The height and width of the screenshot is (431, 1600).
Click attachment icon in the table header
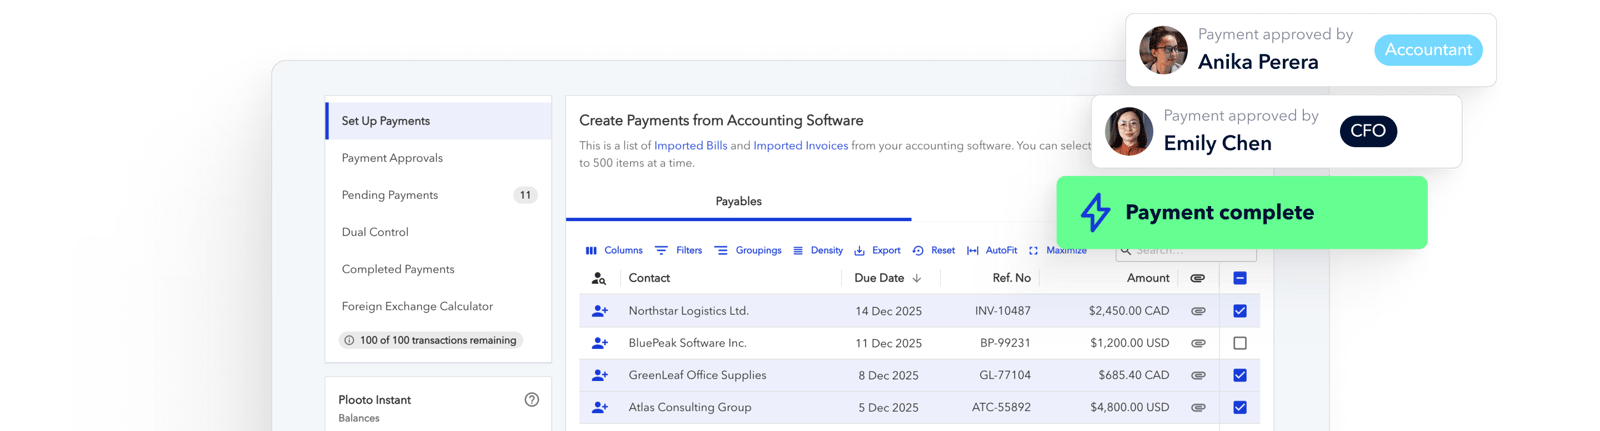1198,278
